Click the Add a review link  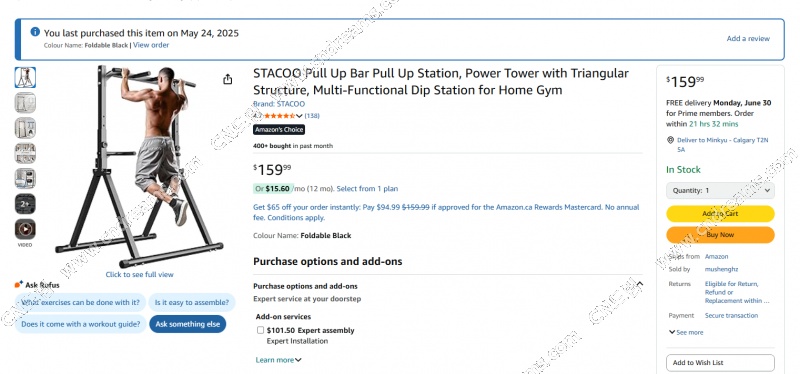click(x=748, y=38)
